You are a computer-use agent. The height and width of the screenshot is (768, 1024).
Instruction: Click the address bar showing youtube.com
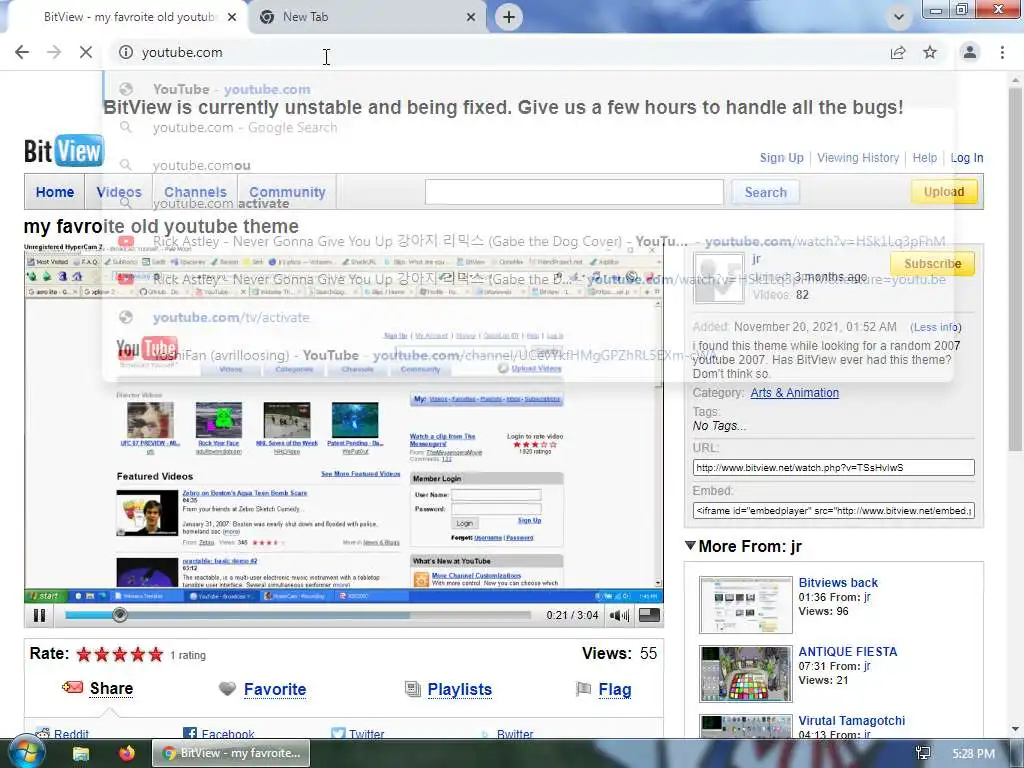[496, 52]
